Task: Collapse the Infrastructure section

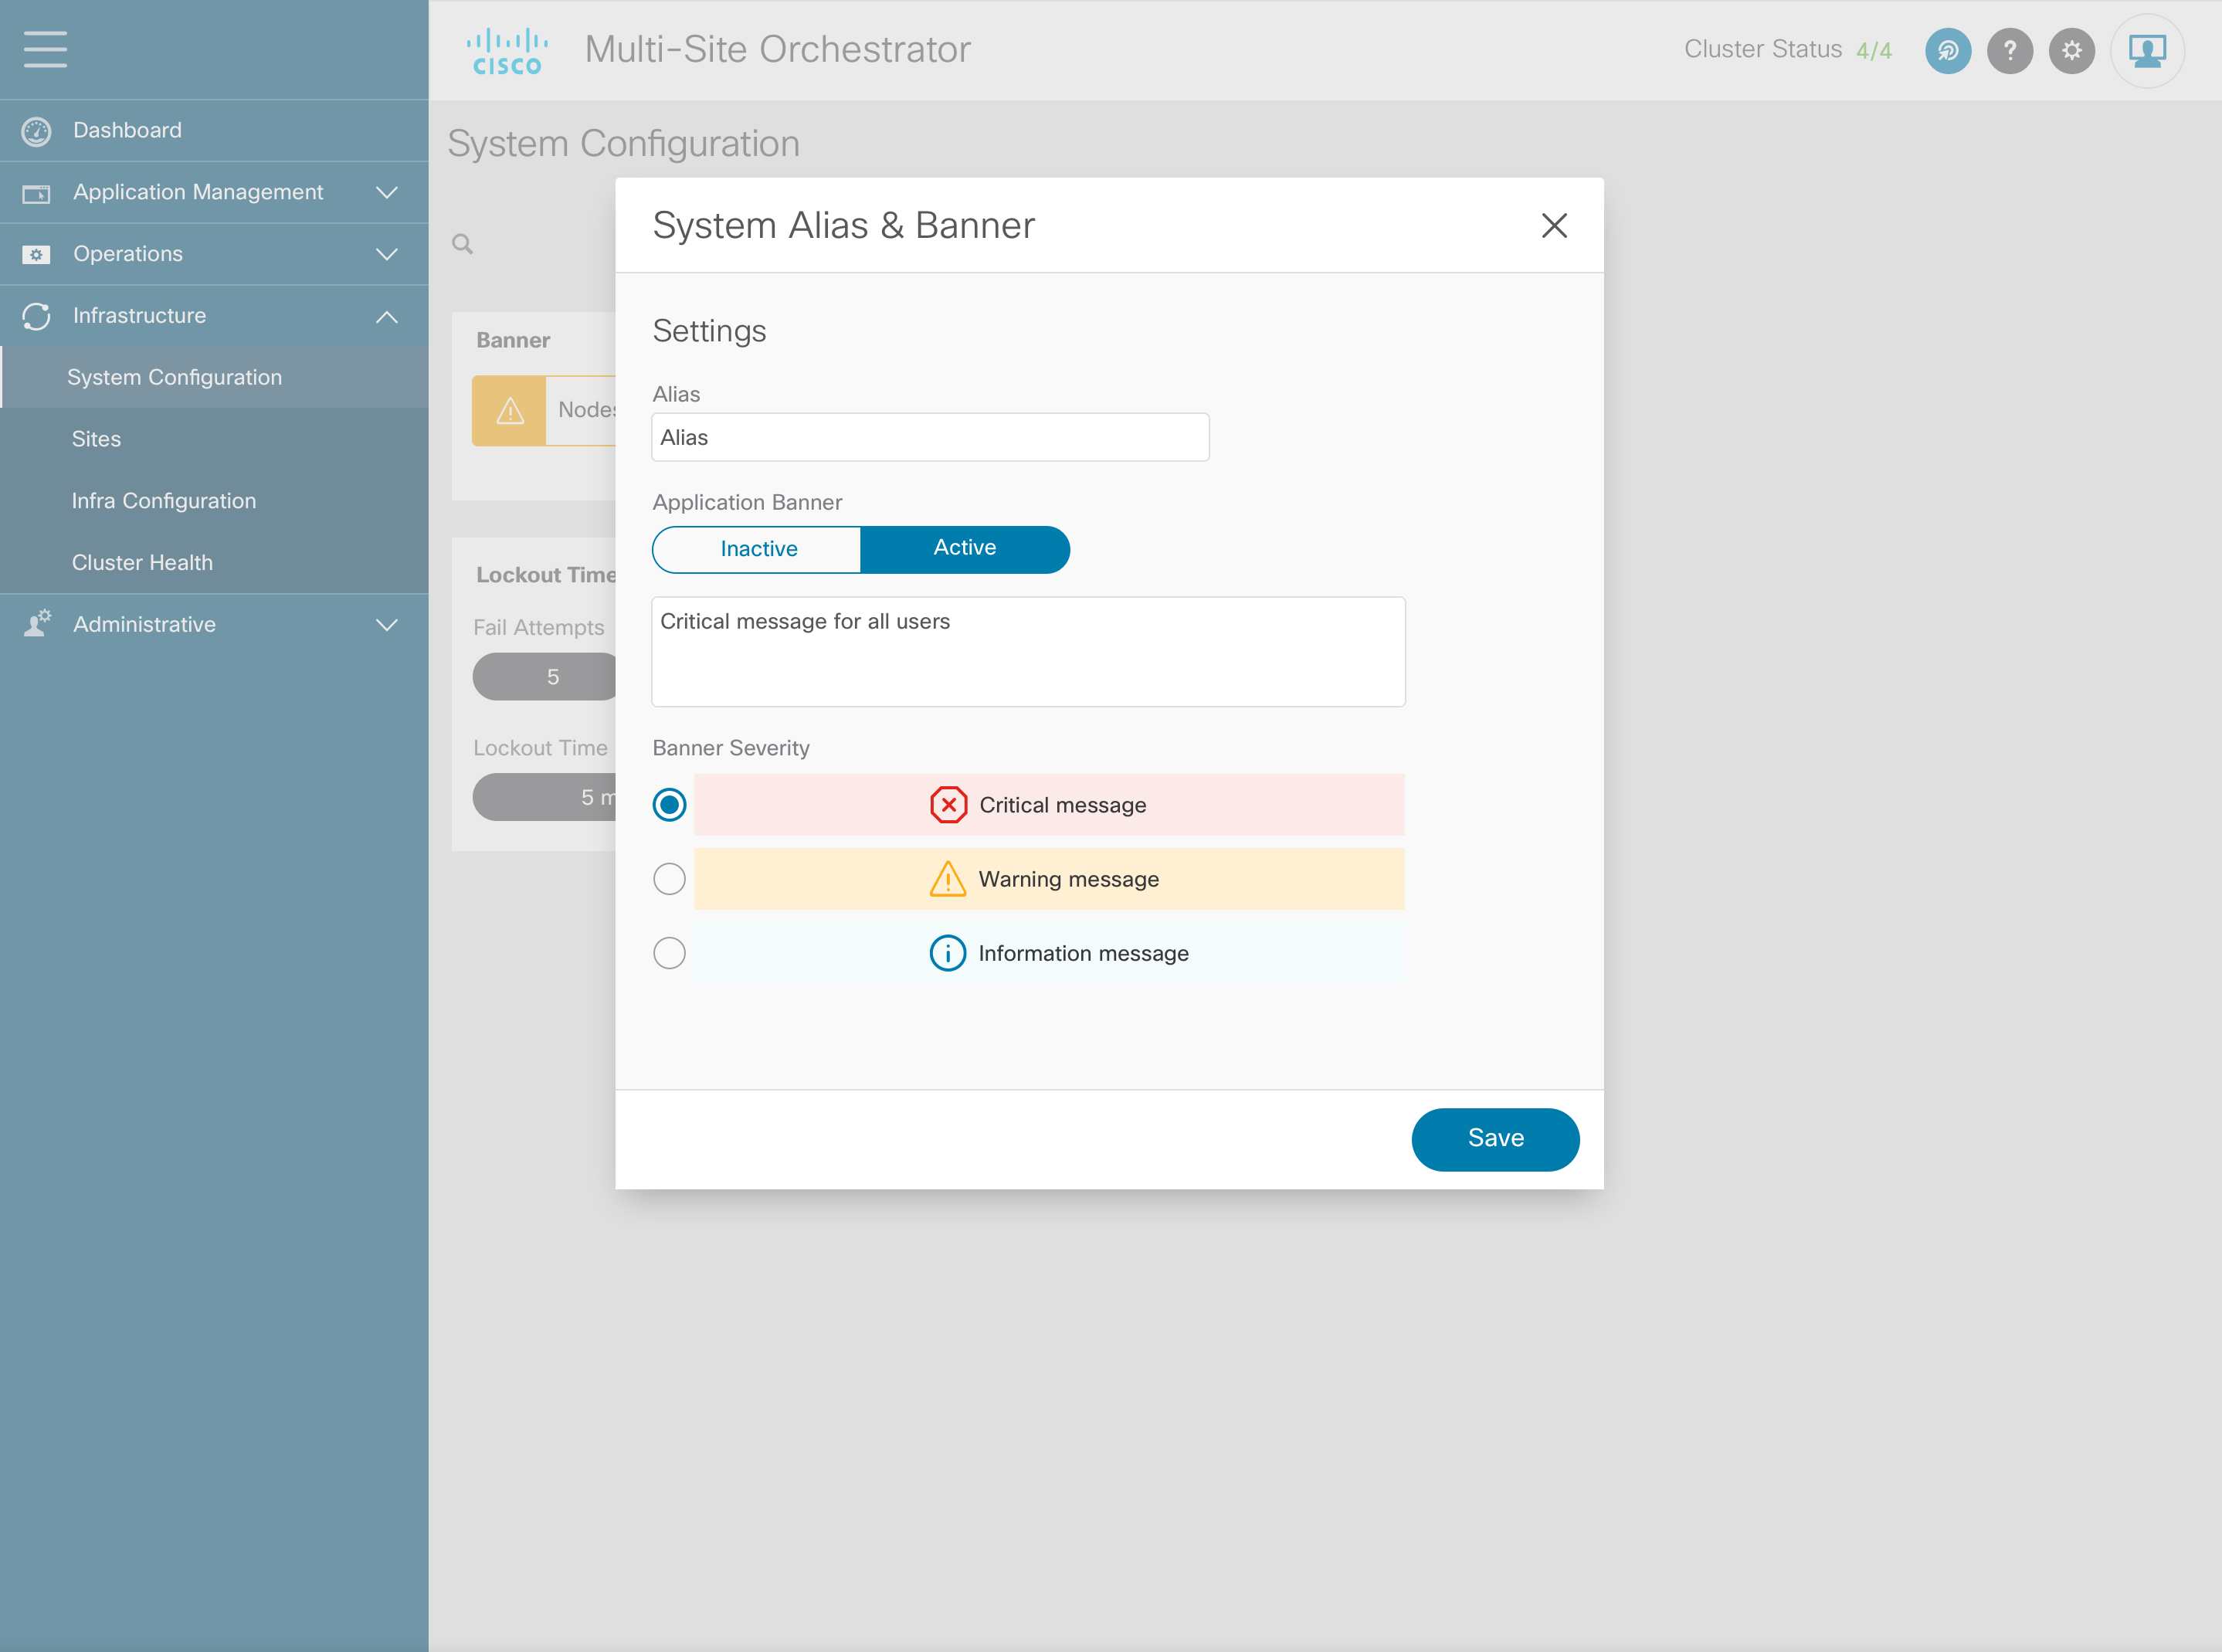Action: [386, 317]
